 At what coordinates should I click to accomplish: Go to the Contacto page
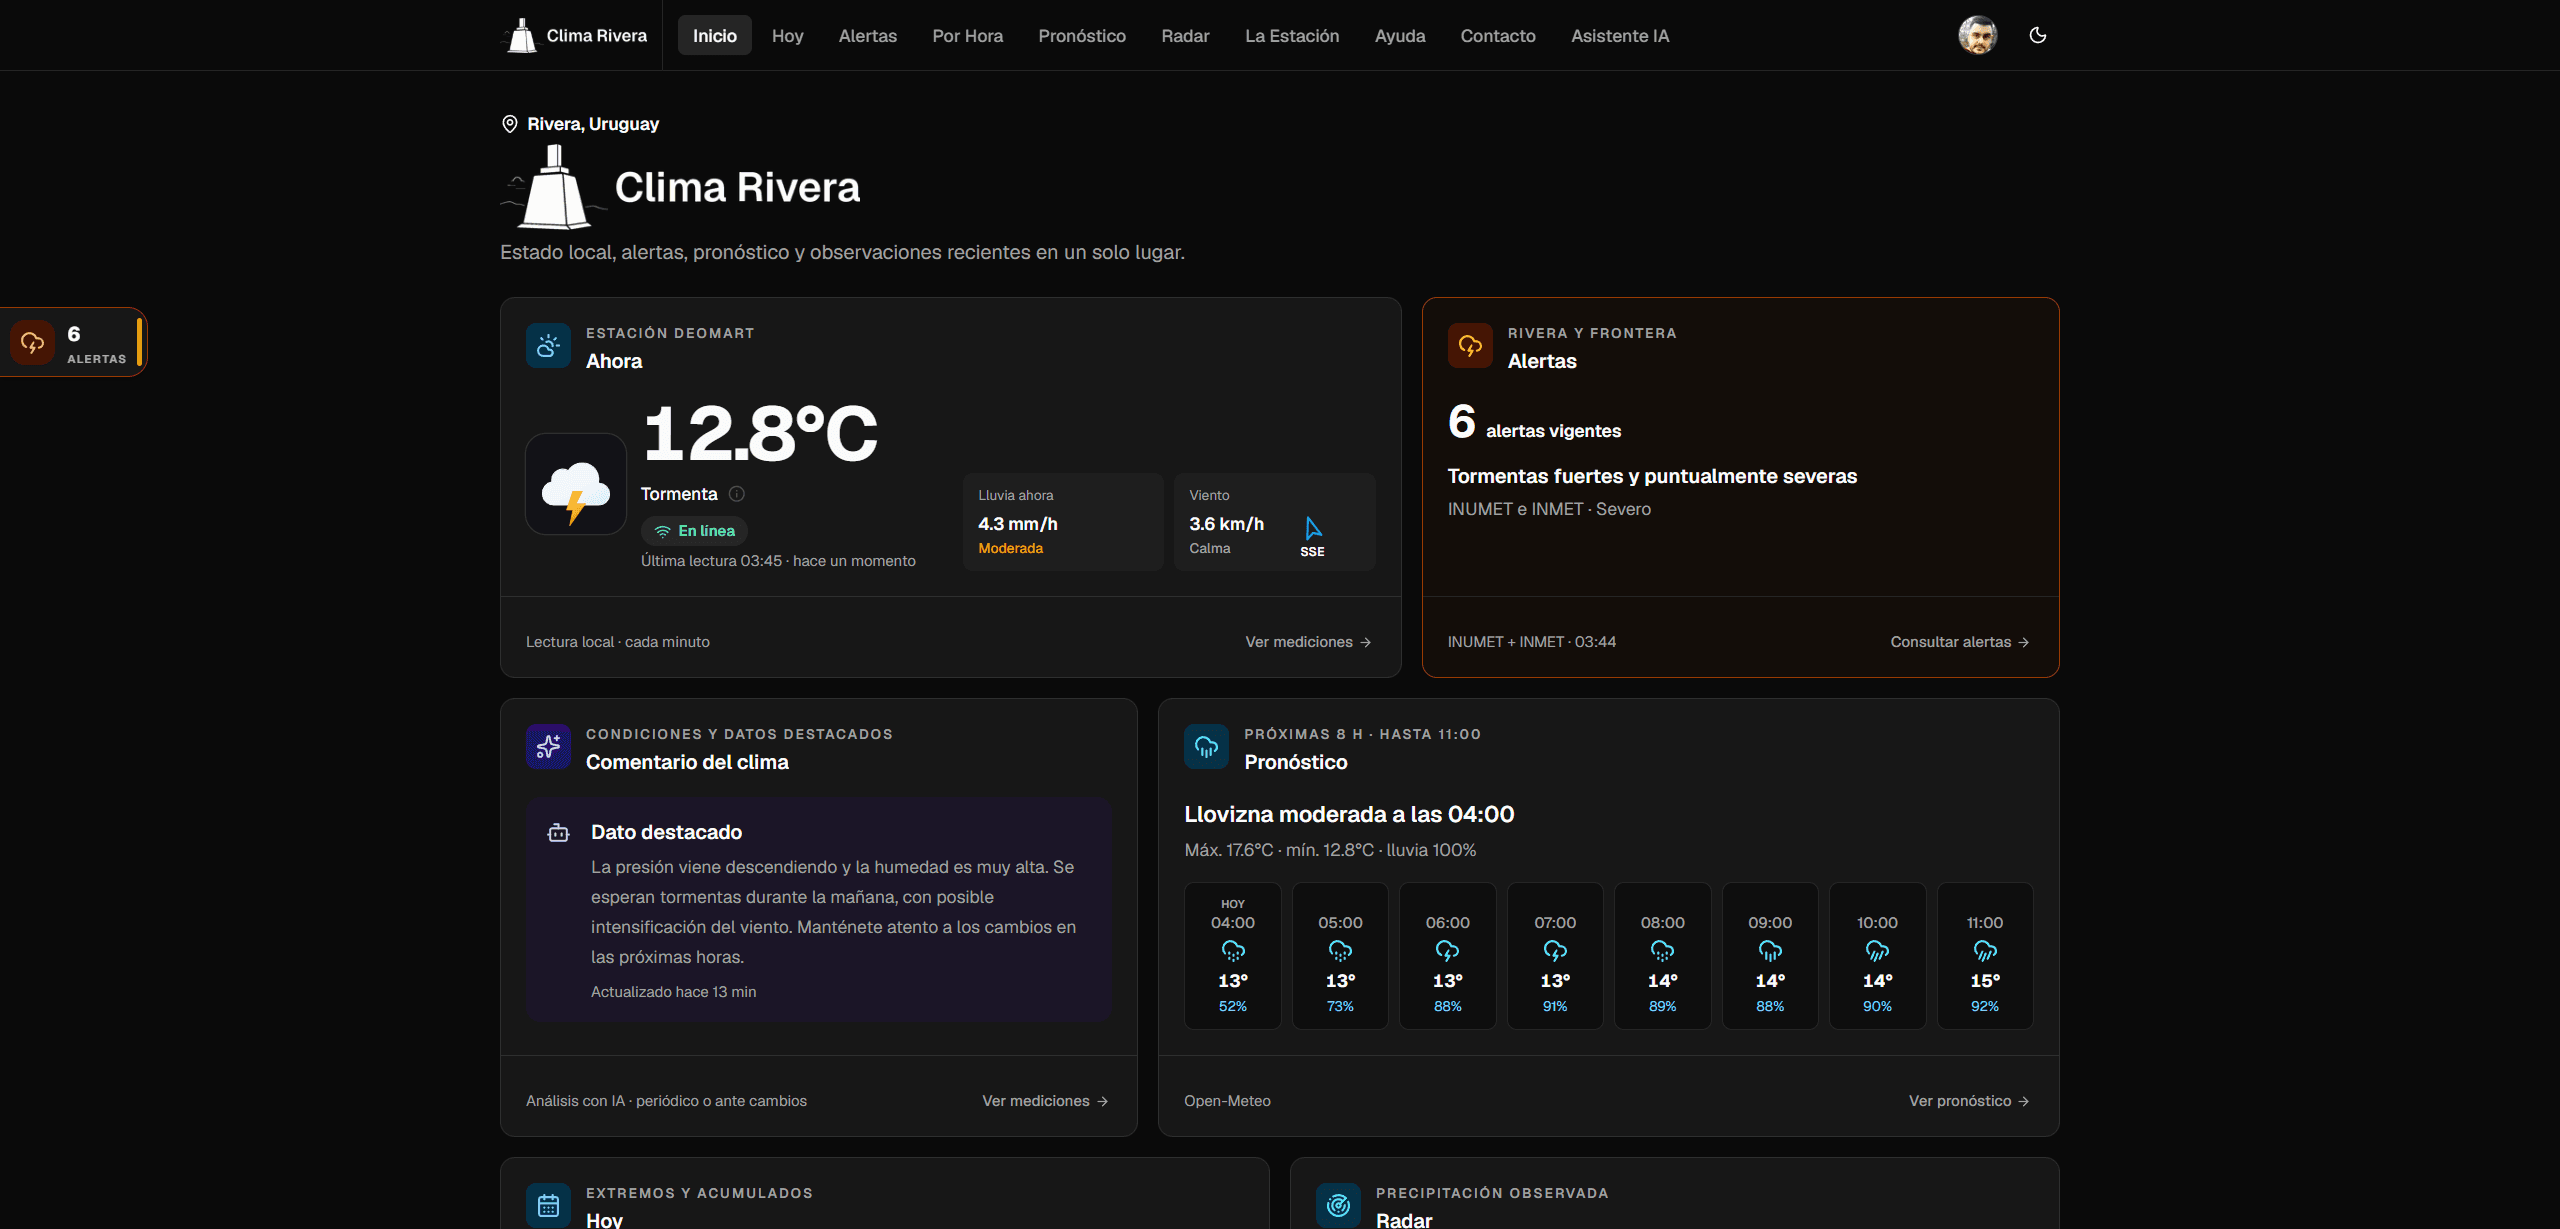coord(1497,36)
